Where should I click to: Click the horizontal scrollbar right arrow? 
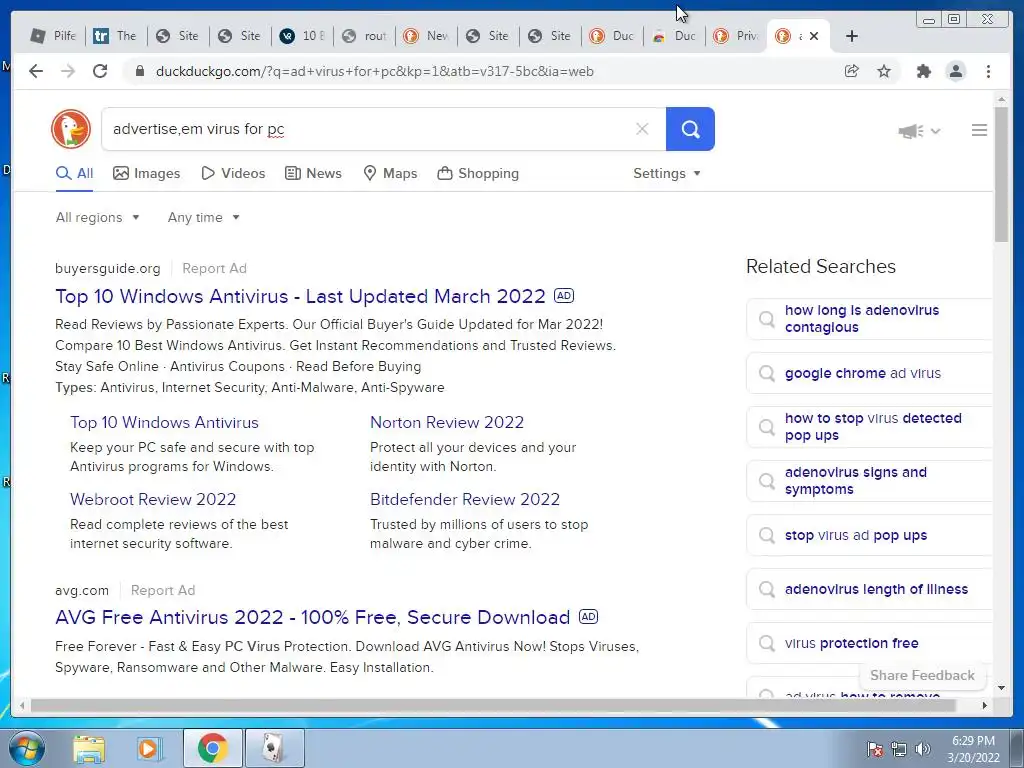pyautogui.click(x=985, y=705)
